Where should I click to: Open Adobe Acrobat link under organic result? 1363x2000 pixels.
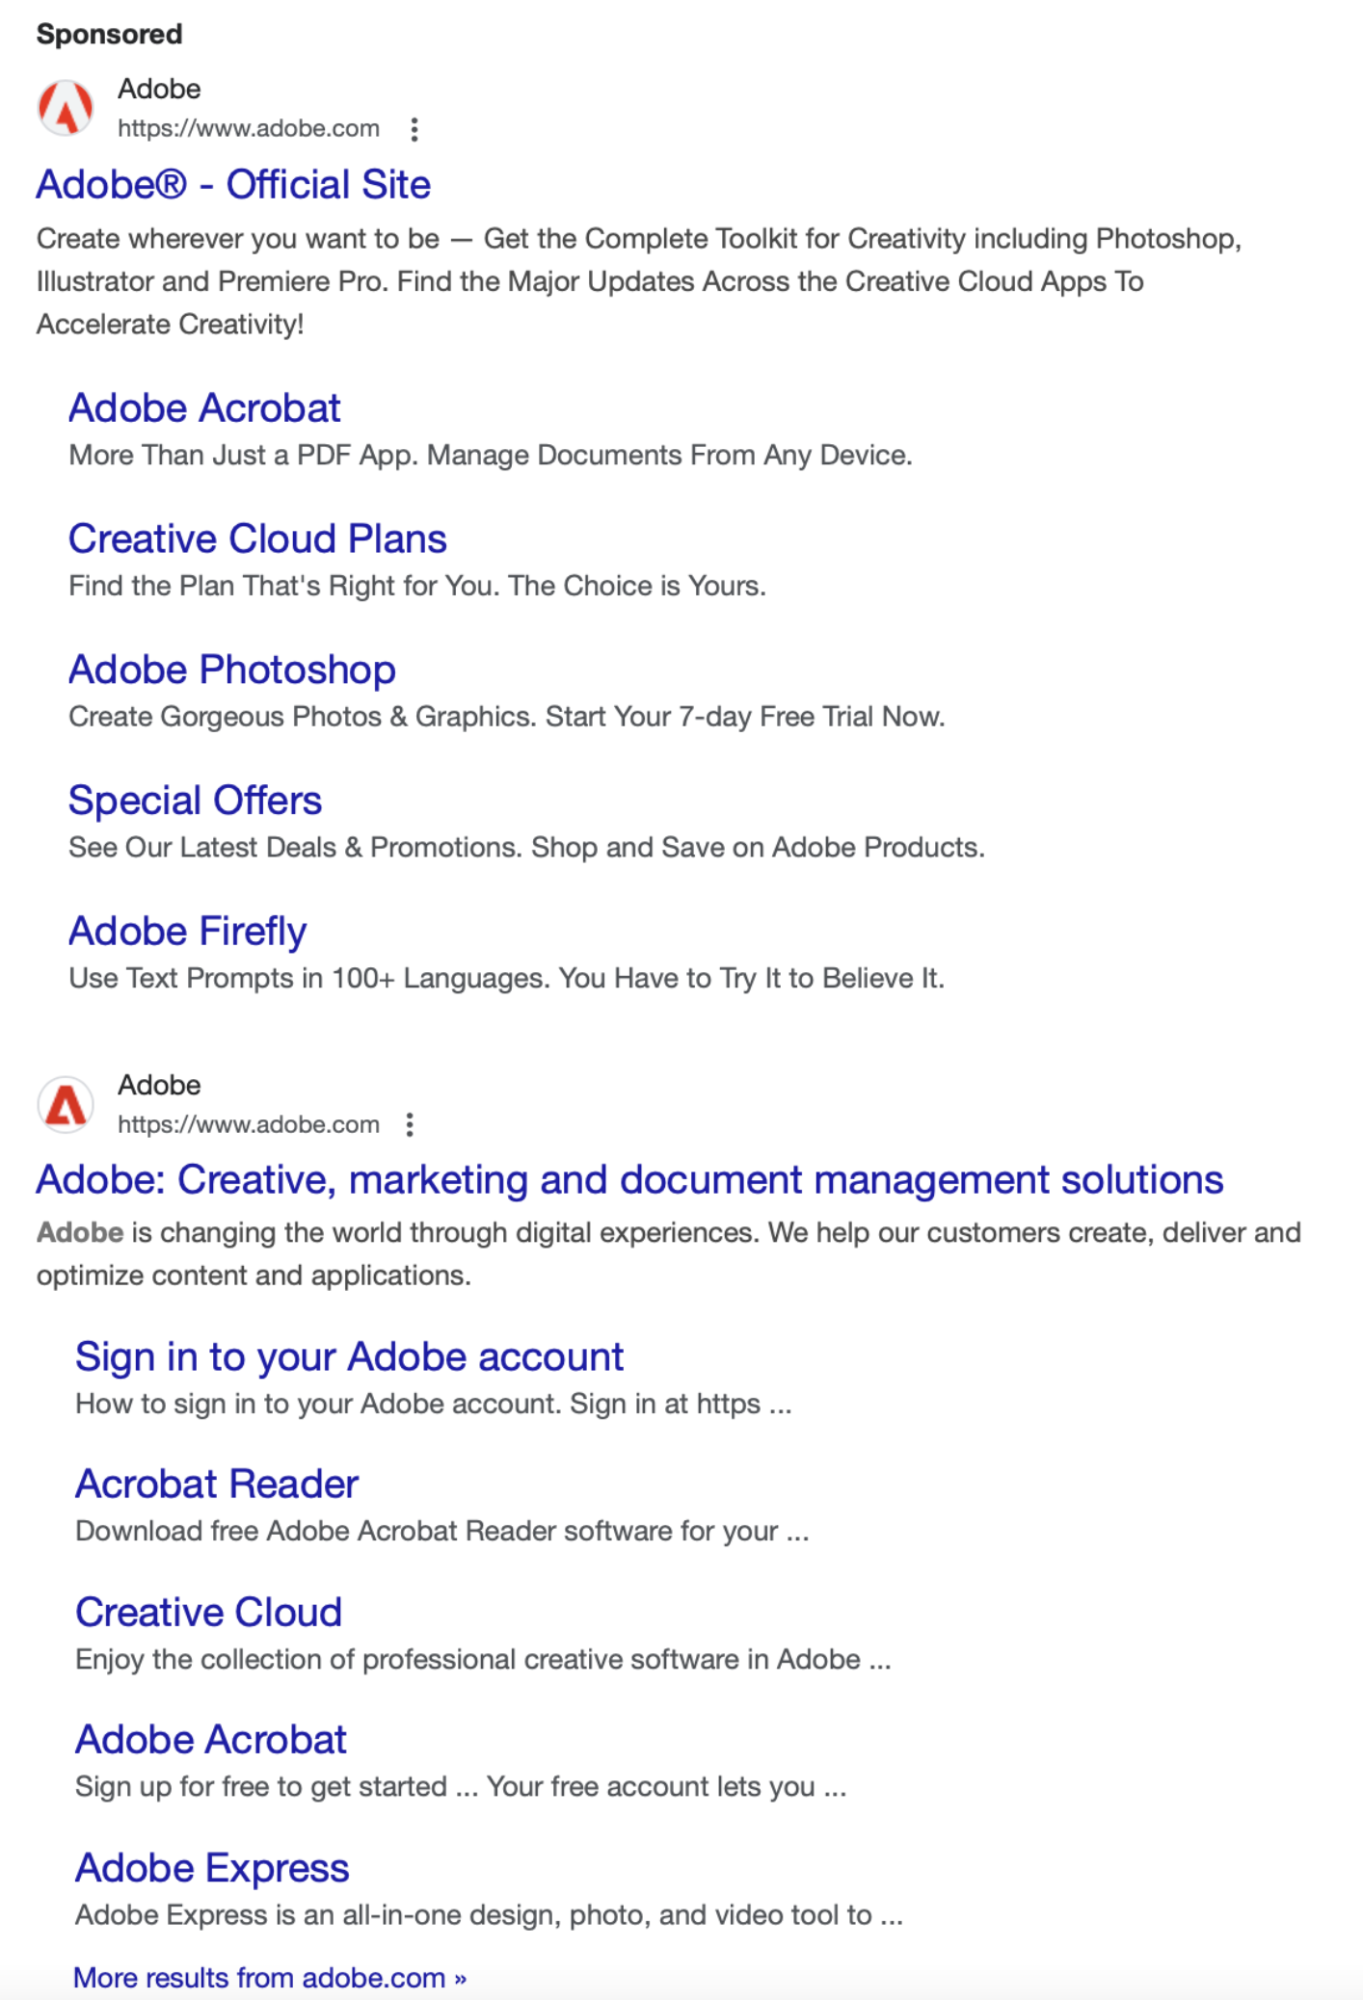210,1740
